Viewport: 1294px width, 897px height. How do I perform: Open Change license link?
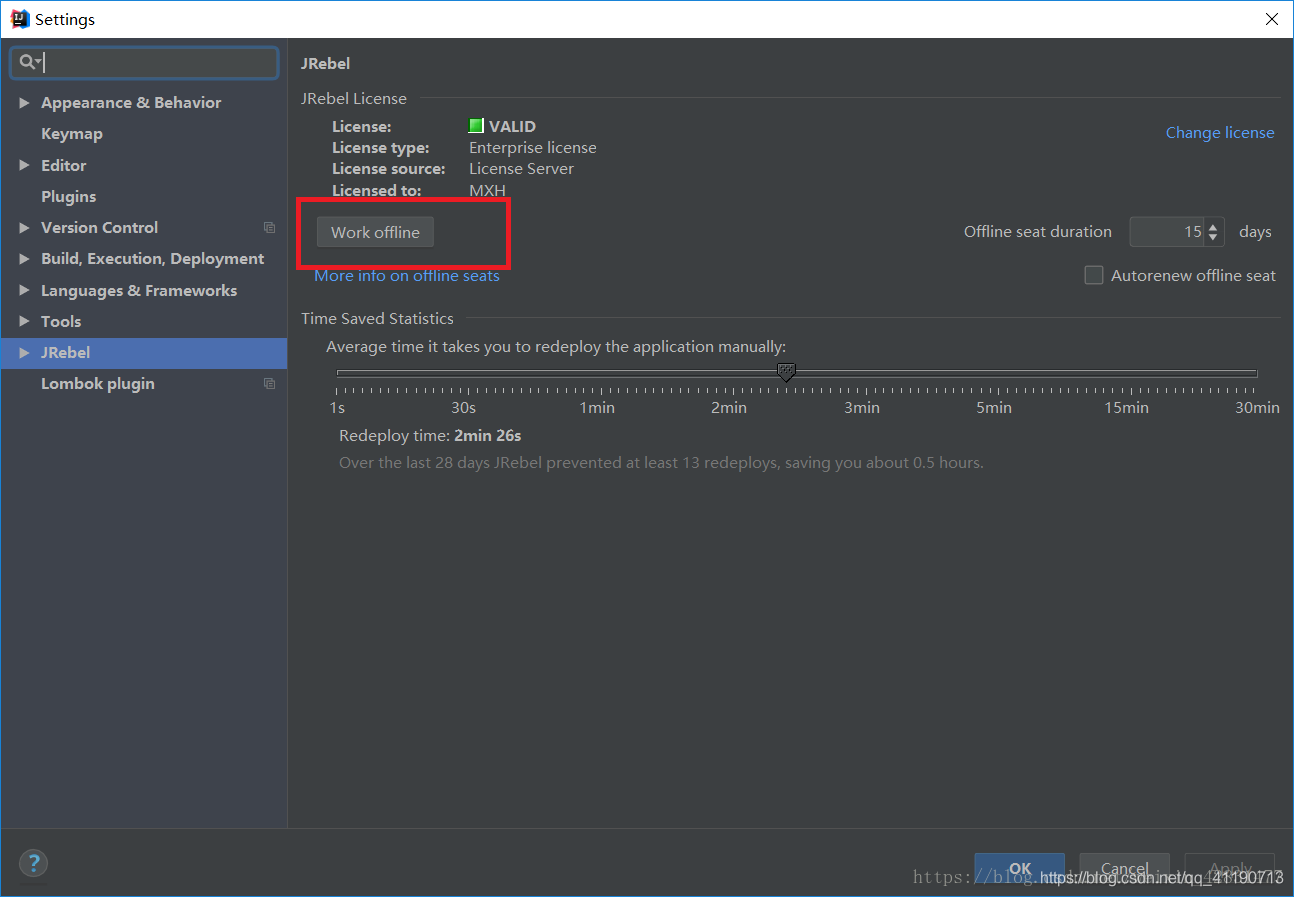point(1220,133)
